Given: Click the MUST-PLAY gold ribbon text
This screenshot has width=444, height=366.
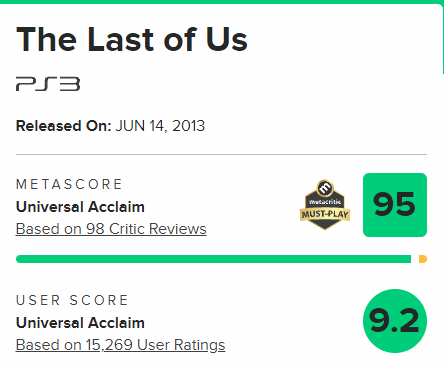Looking at the screenshot, I should click(x=325, y=214).
